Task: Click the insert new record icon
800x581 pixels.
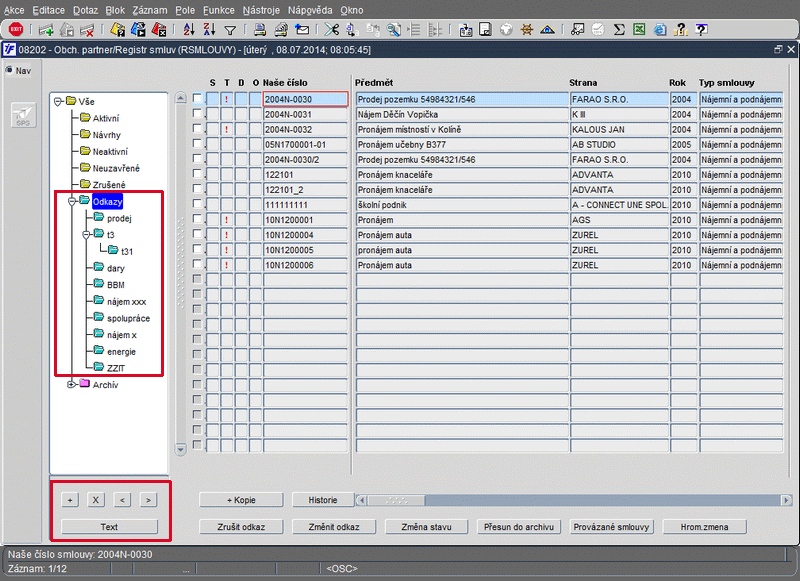Action: click(x=46, y=30)
